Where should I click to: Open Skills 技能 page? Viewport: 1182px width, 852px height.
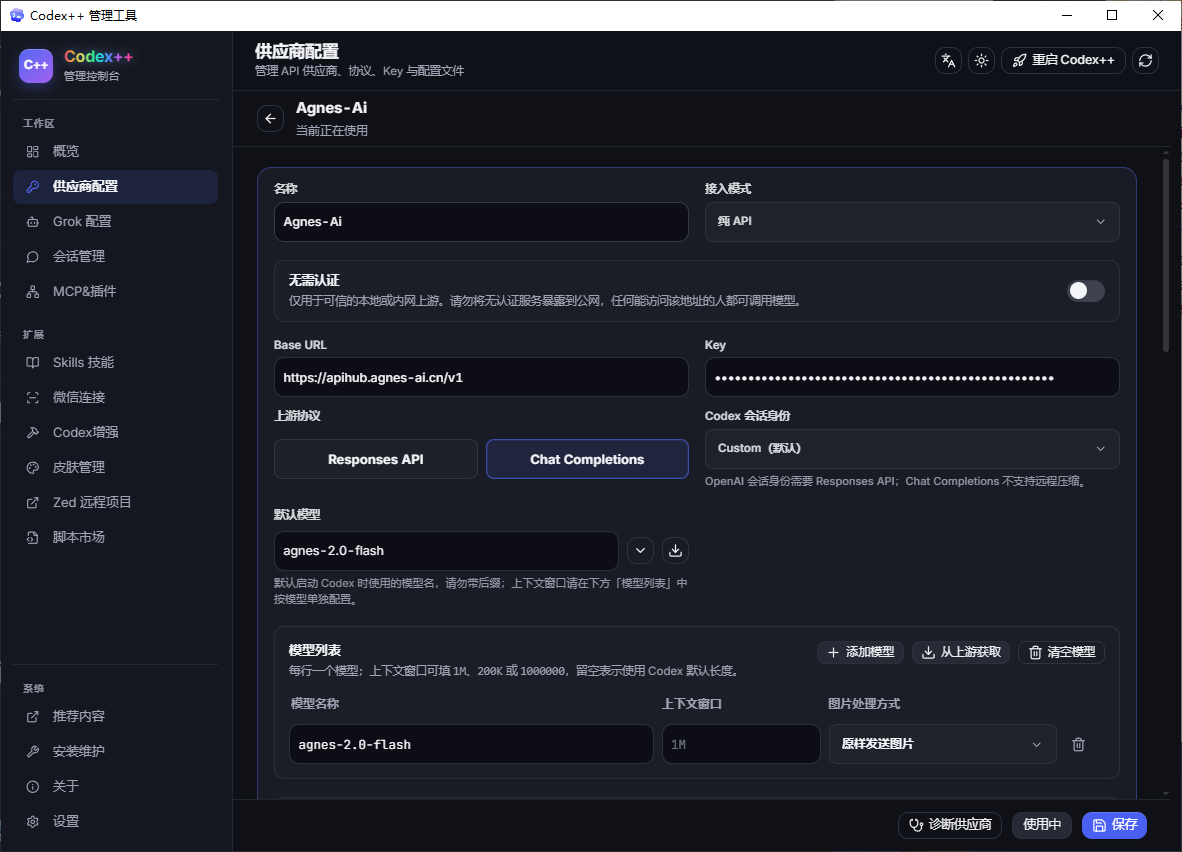click(115, 363)
